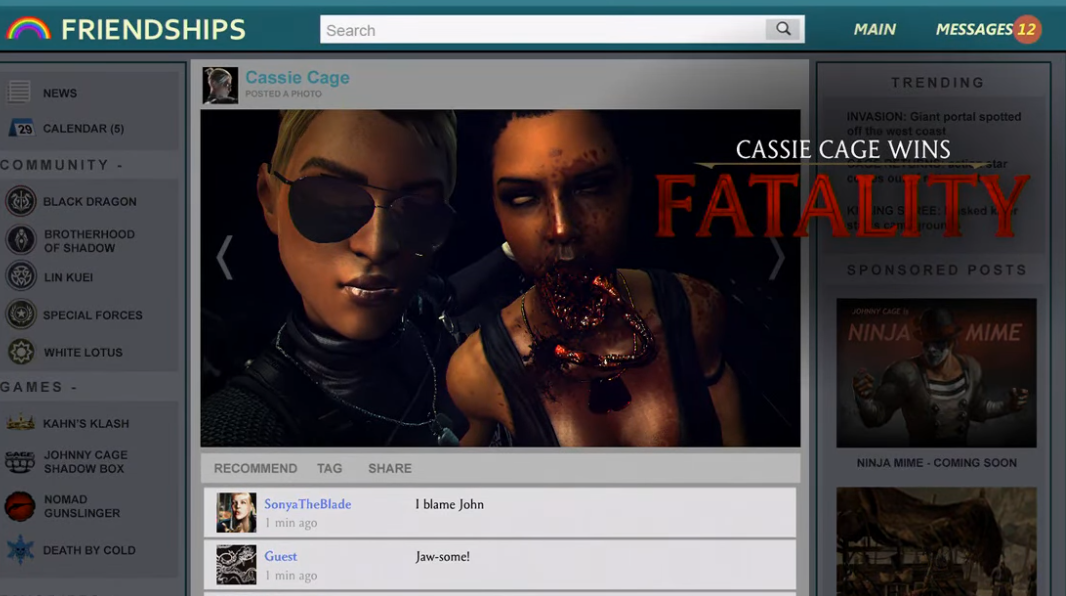This screenshot has width=1066, height=596.
Task: Recommend Cassie Cage's photo
Action: [256, 468]
